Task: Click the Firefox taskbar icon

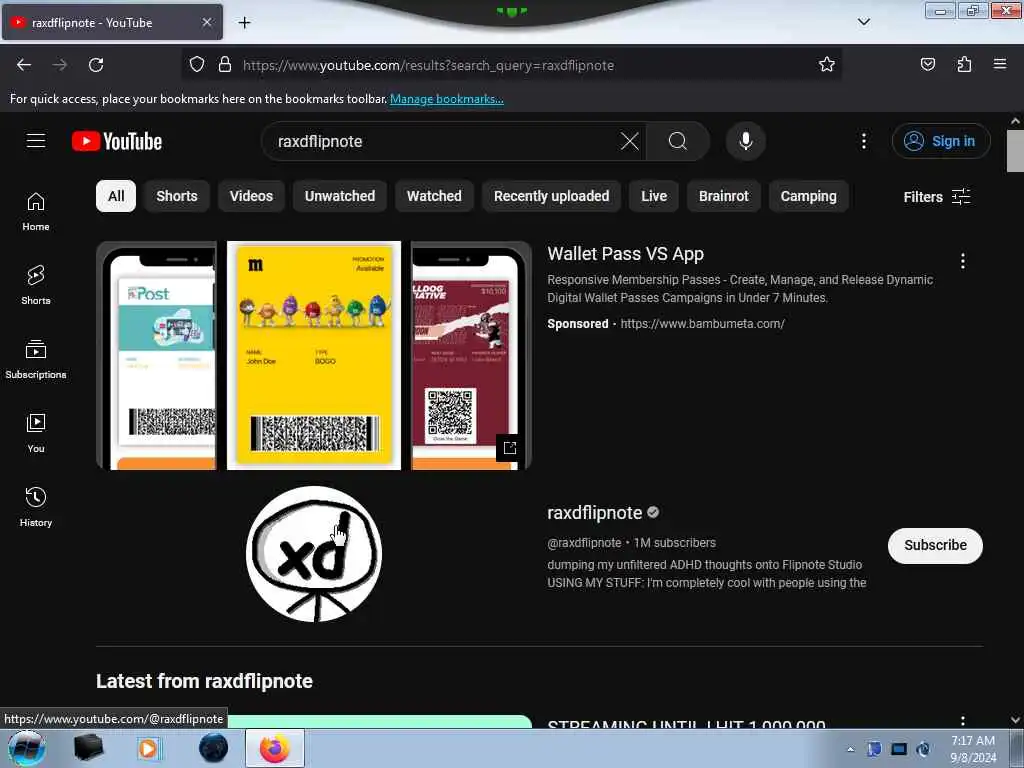Action: pos(275,748)
